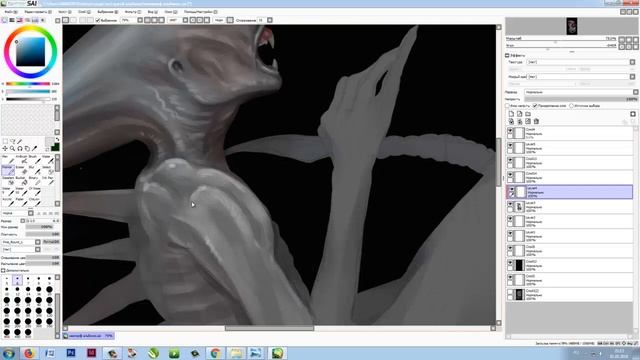Create a new linework layer icon
The image size is (640, 360).
(520, 114)
